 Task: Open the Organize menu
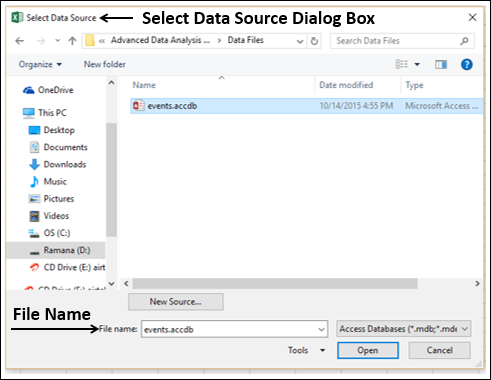click(40, 64)
